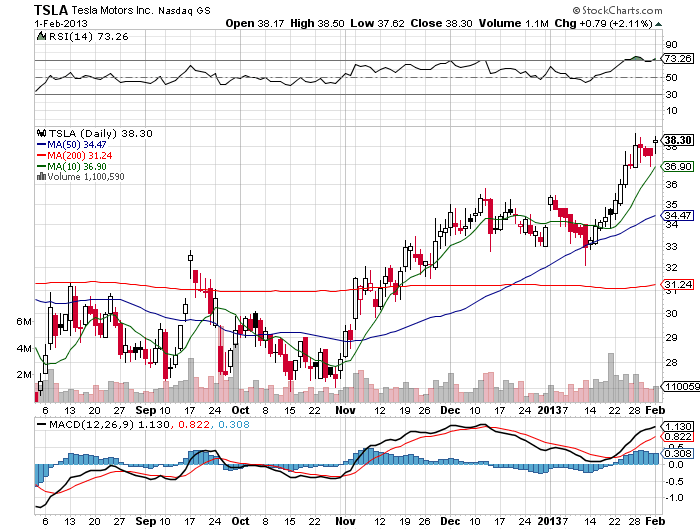Click the Nov label under the MACD panel
The width and height of the screenshot is (700, 530).
pos(345,521)
